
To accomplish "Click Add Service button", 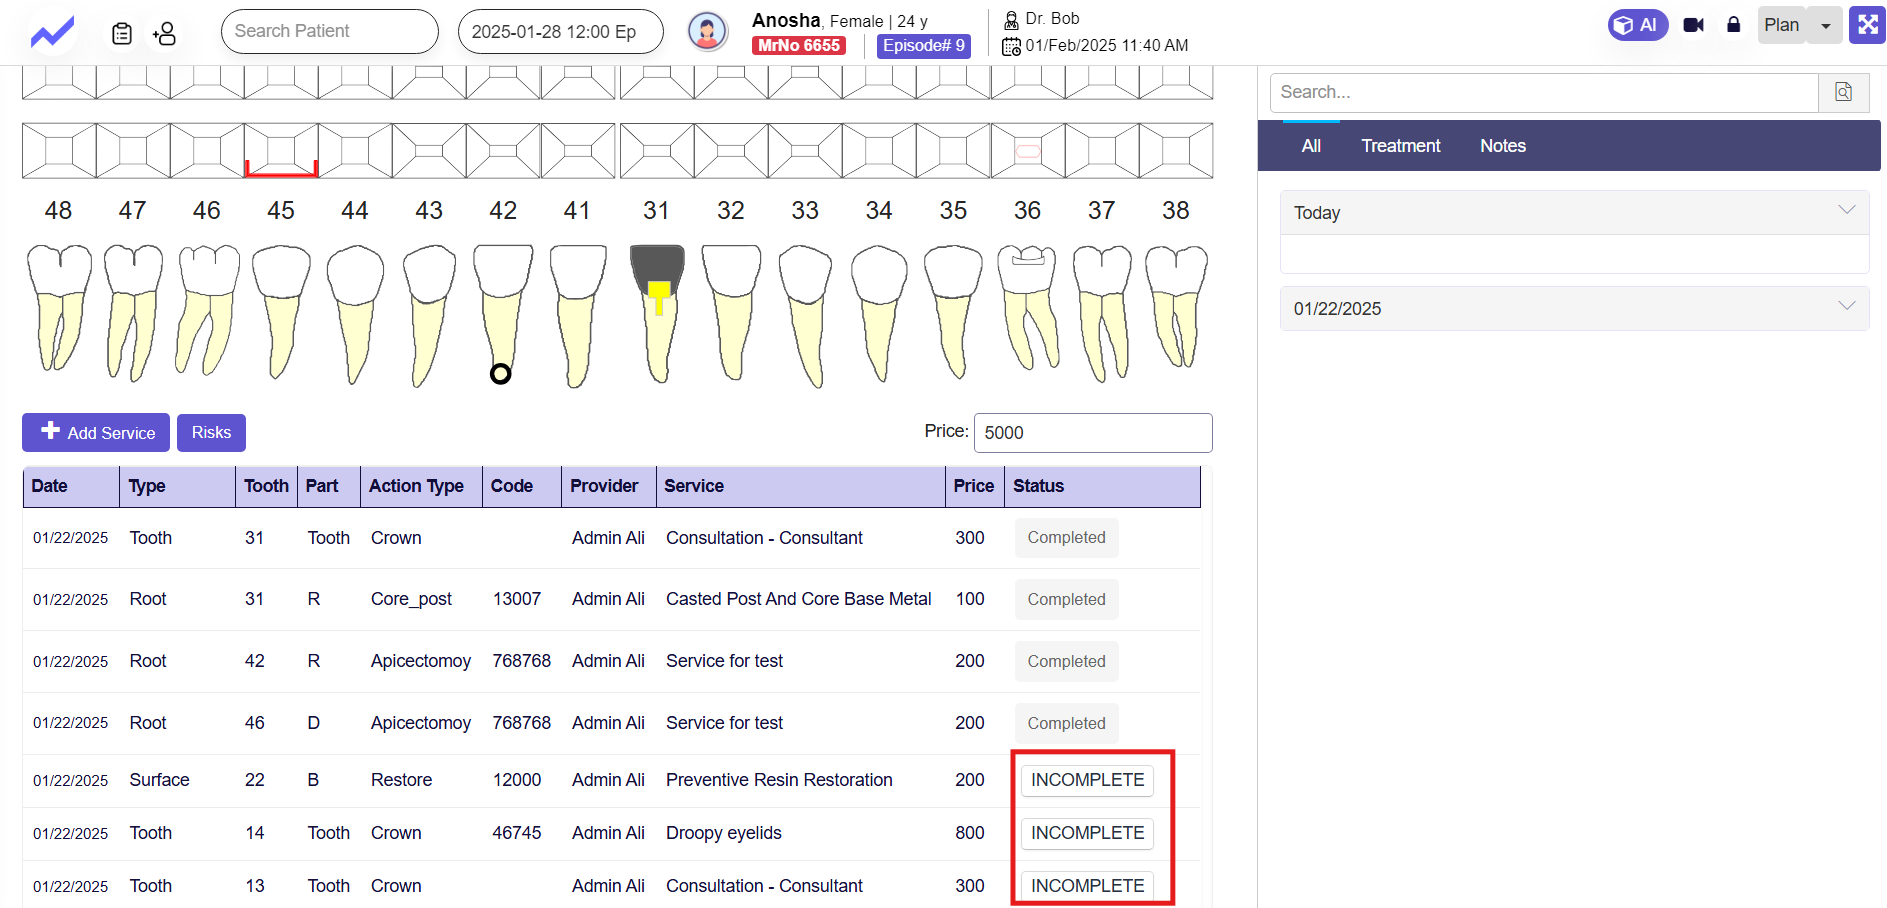I will click(x=96, y=433).
